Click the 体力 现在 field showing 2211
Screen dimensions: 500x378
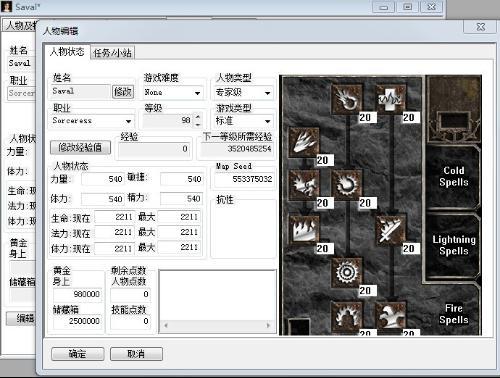click(115, 248)
